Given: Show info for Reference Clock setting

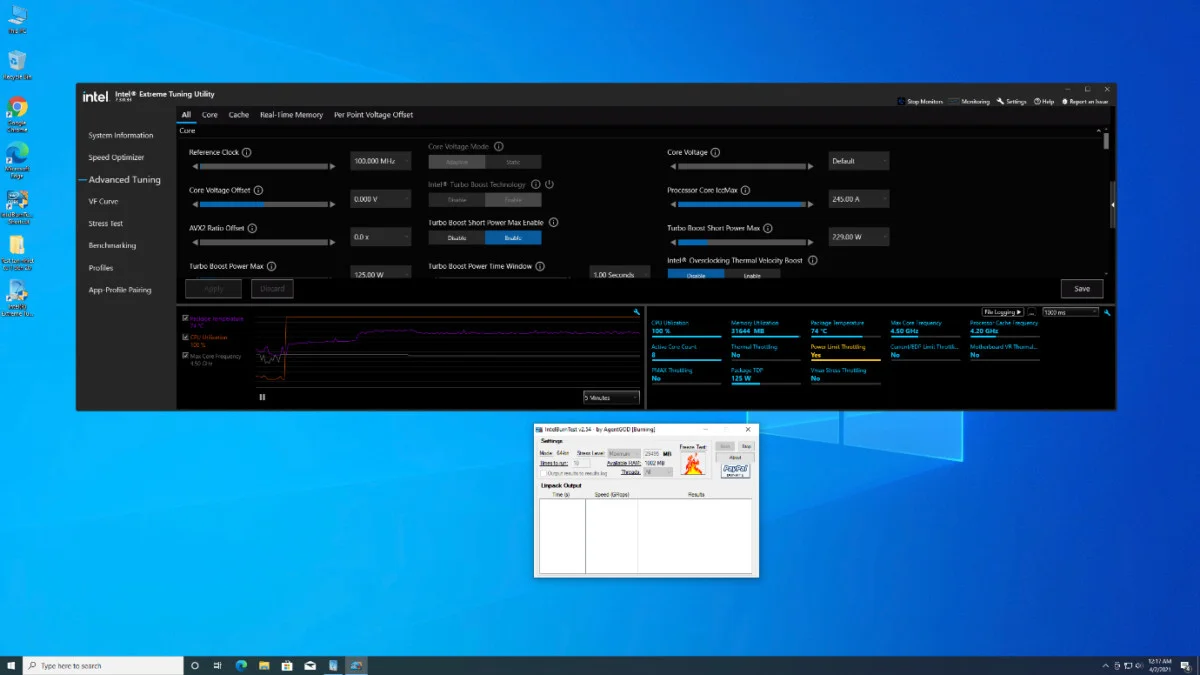Looking at the screenshot, I should 247,153.
